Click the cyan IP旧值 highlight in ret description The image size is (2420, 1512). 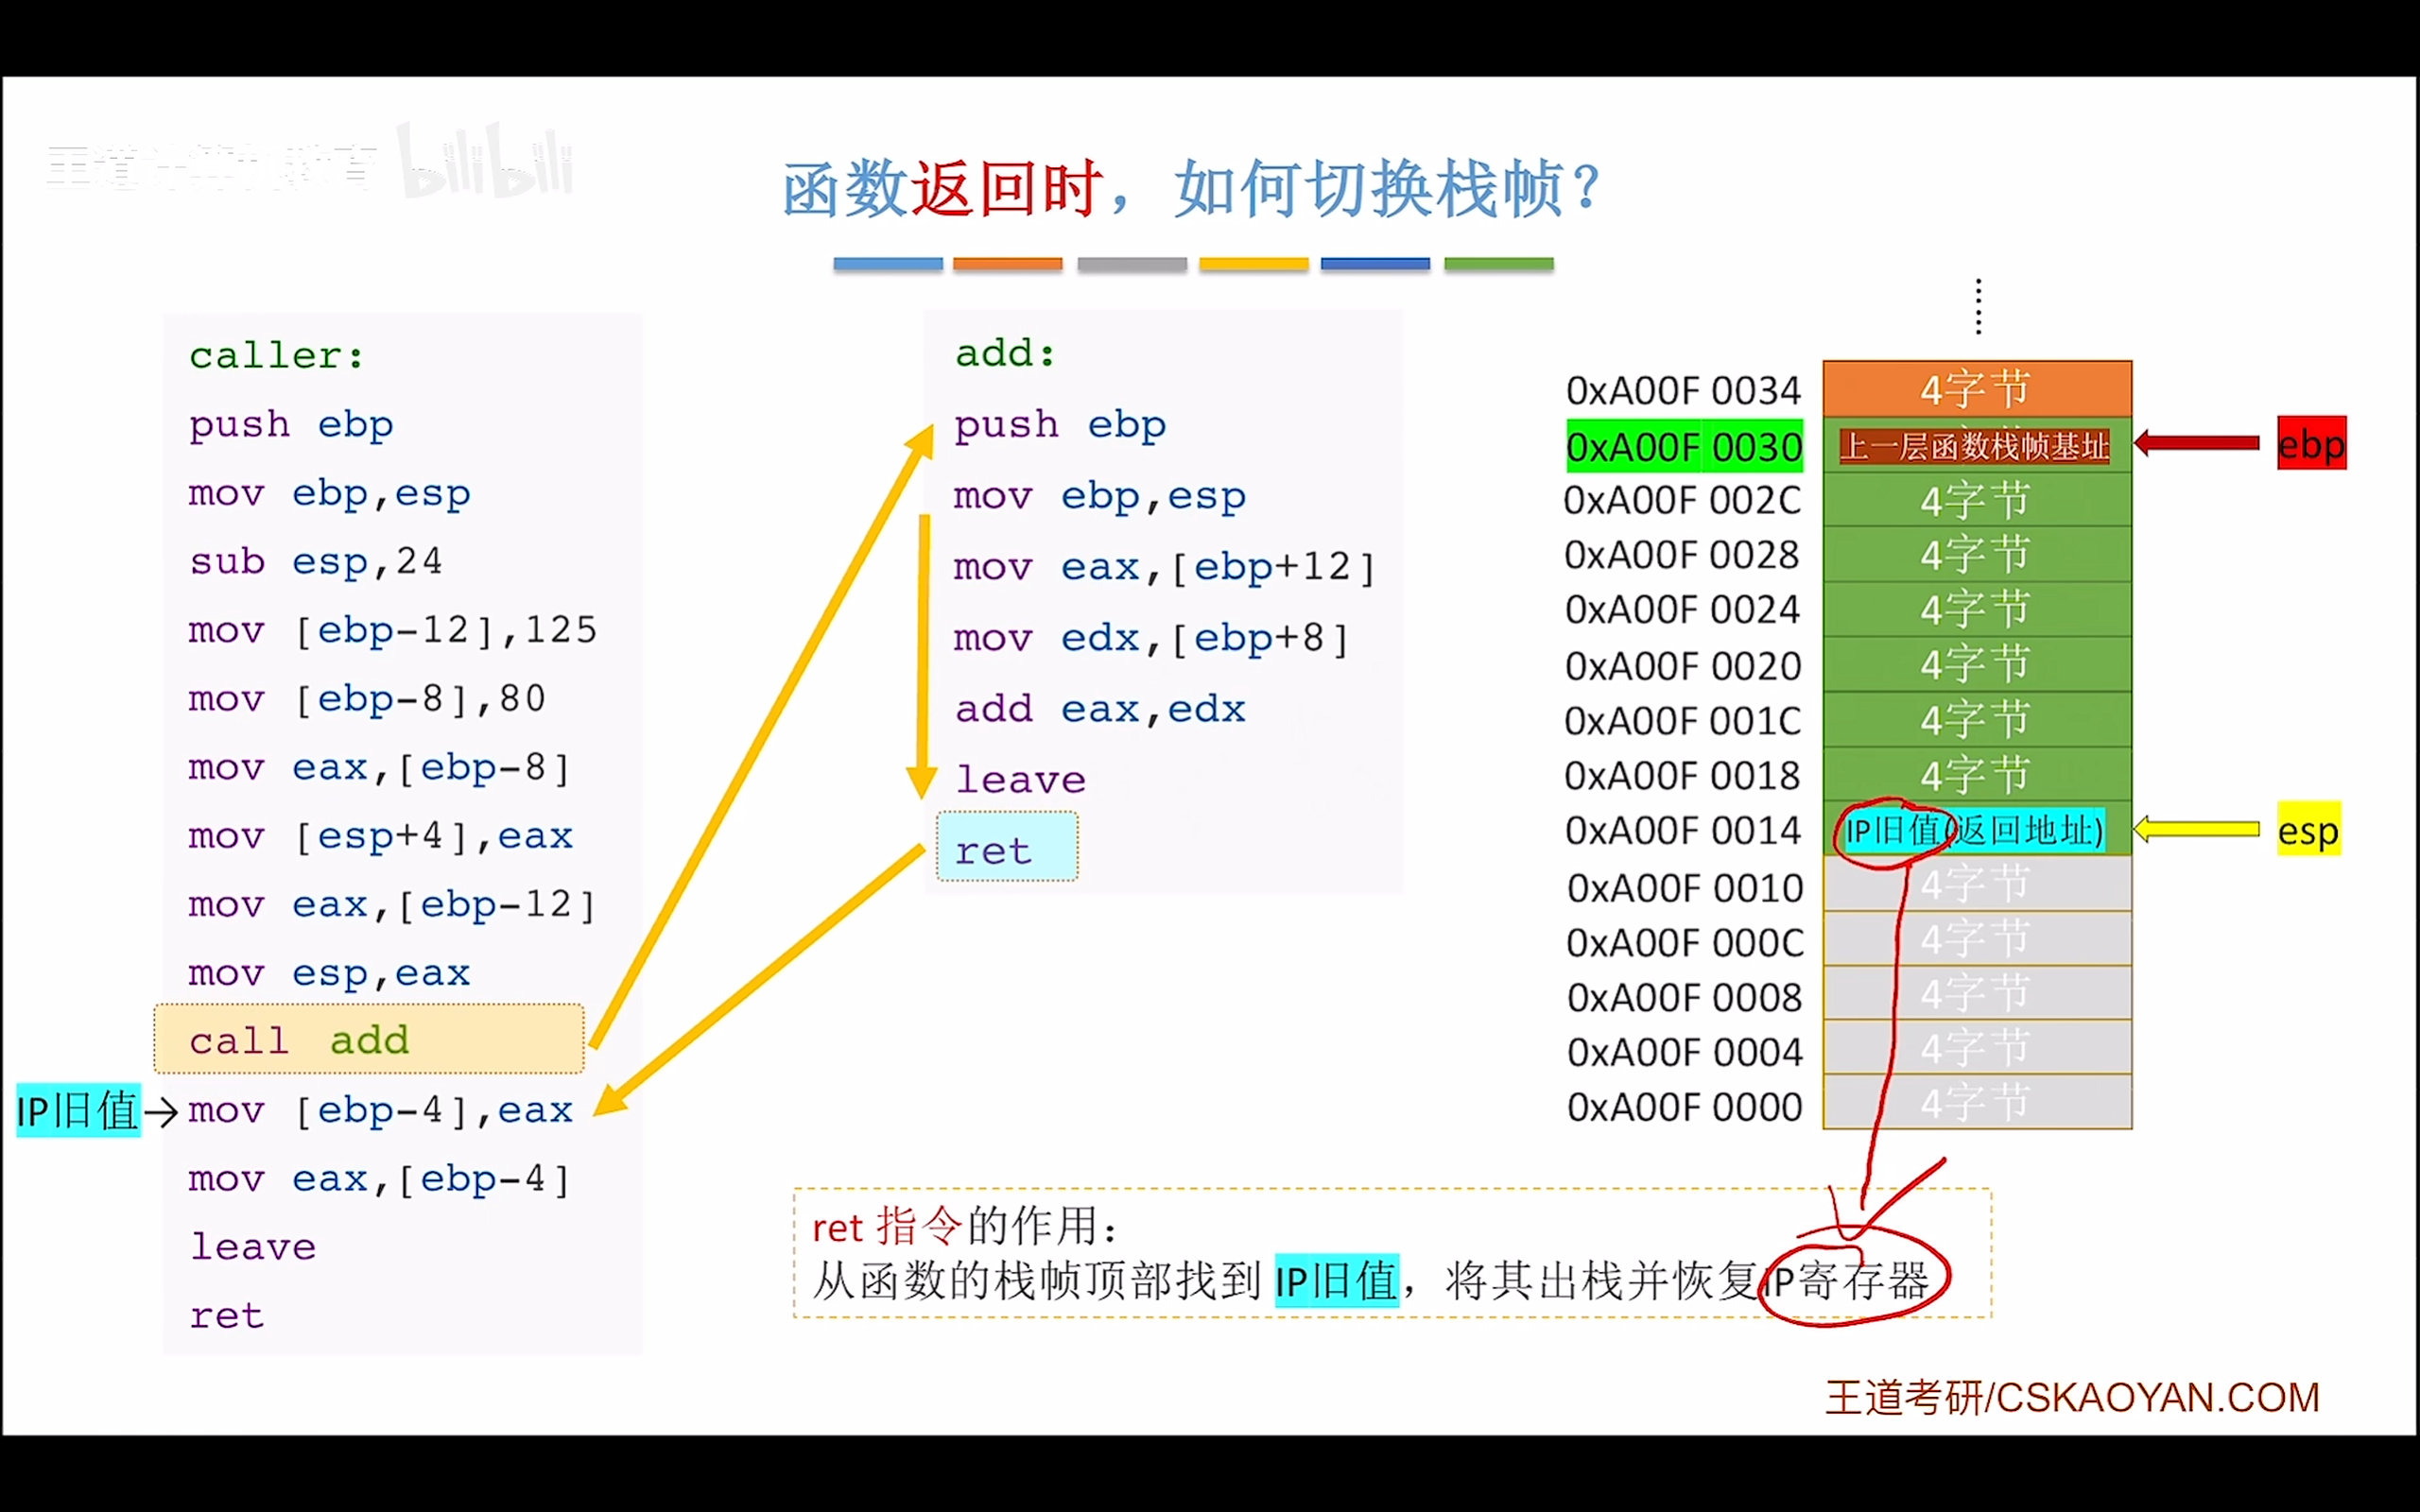pos(1336,1281)
